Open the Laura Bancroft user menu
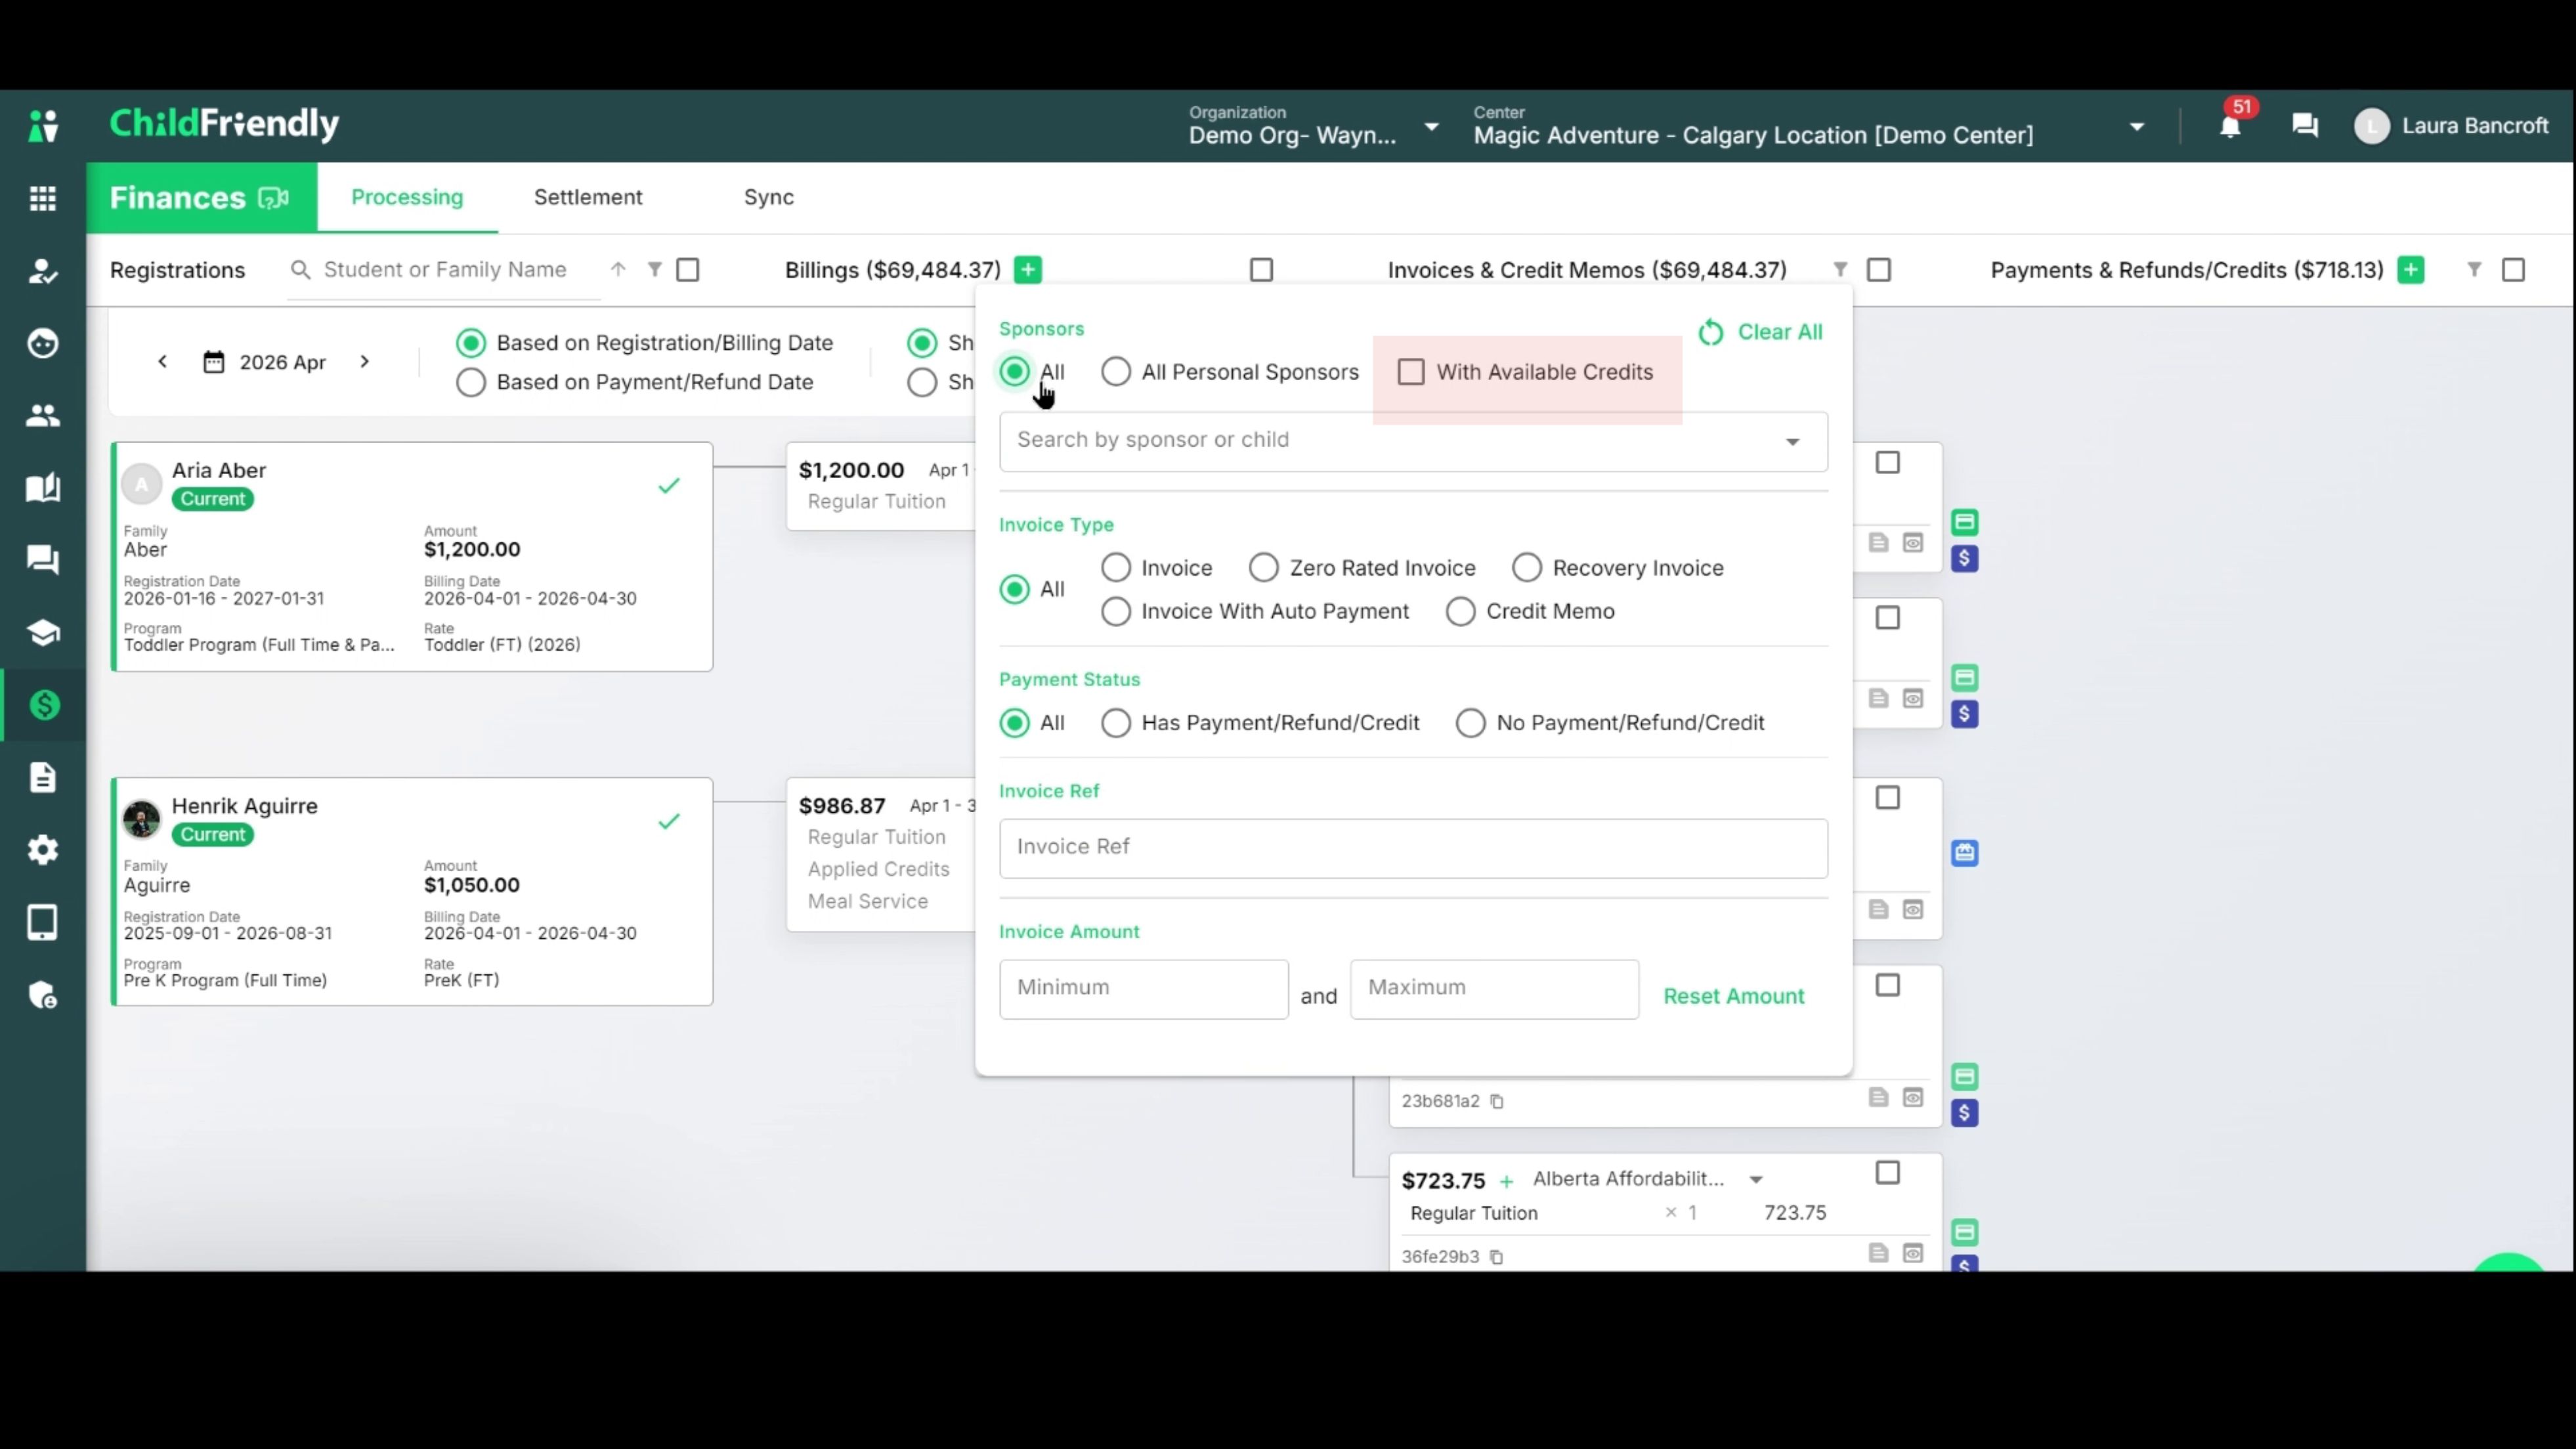Viewport: 2576px width, 1449px height. click(x=2452, y=126)
